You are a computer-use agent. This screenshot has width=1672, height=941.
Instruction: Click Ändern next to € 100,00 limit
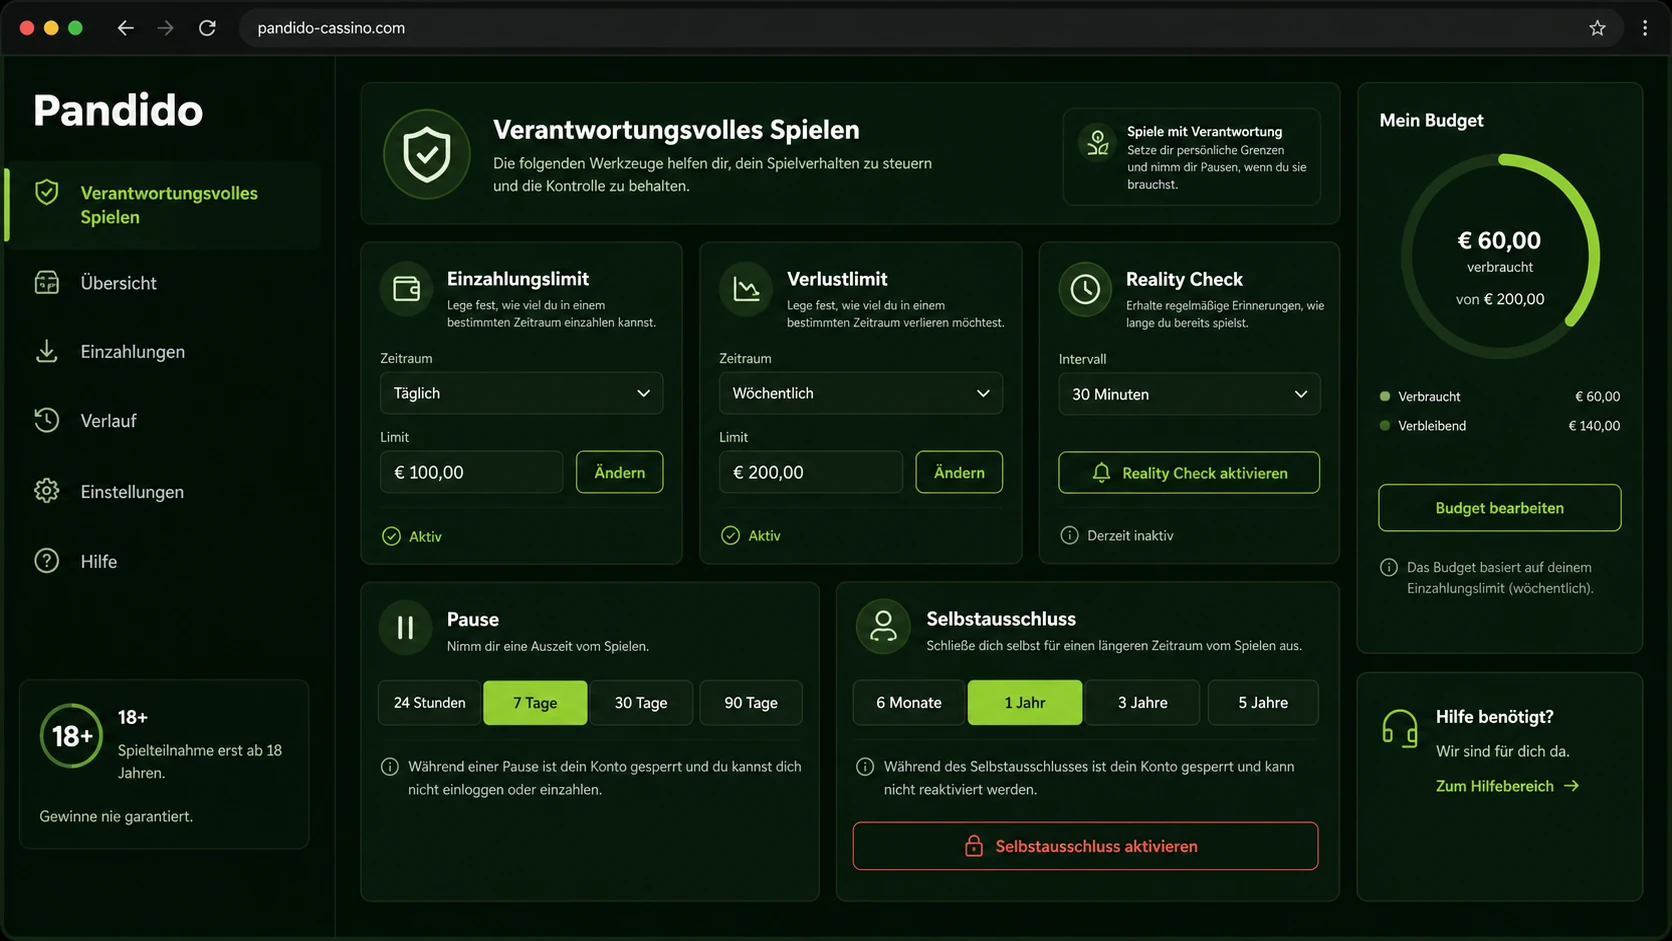620,472
